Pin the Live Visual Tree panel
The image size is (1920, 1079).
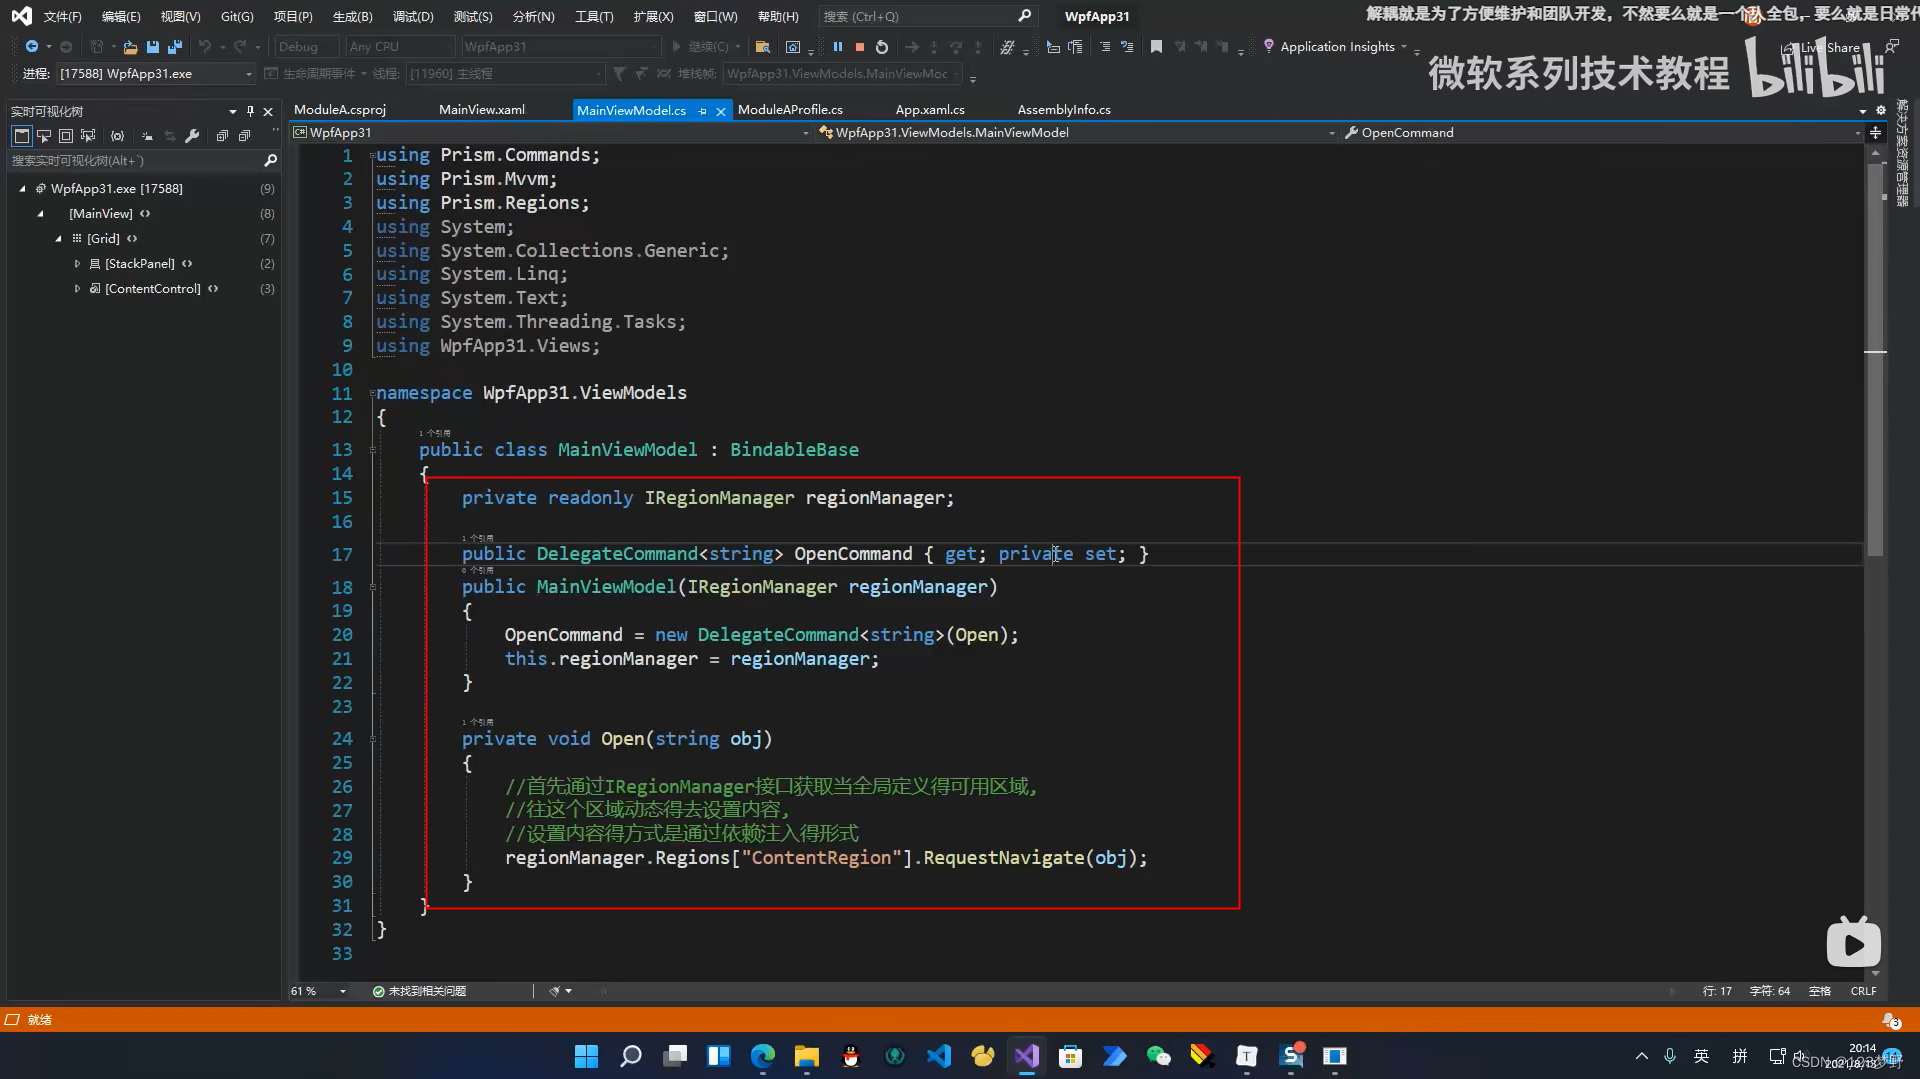[x=250, y=111]
